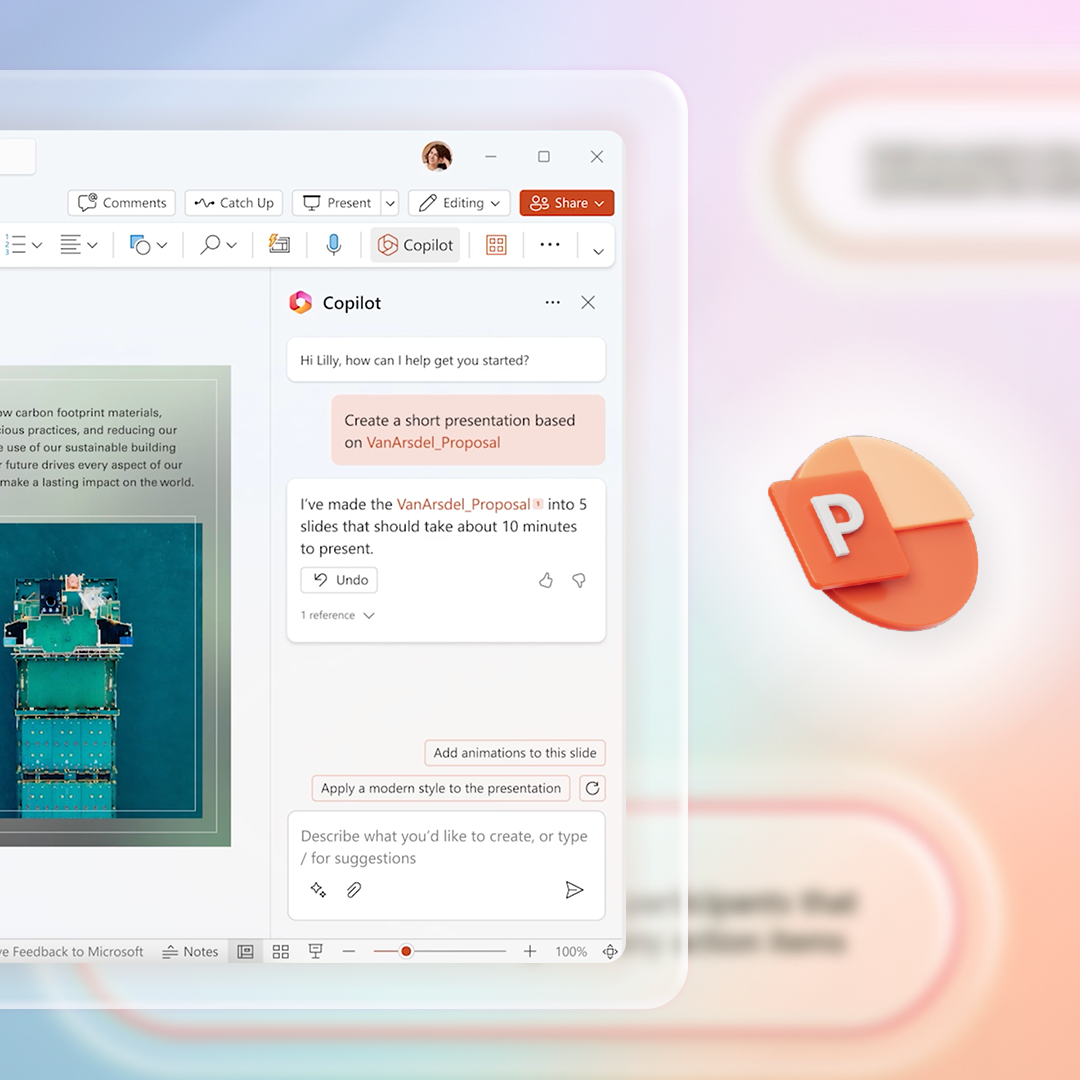
Task: Switch to Normal view
Action: tap(245, 951)
